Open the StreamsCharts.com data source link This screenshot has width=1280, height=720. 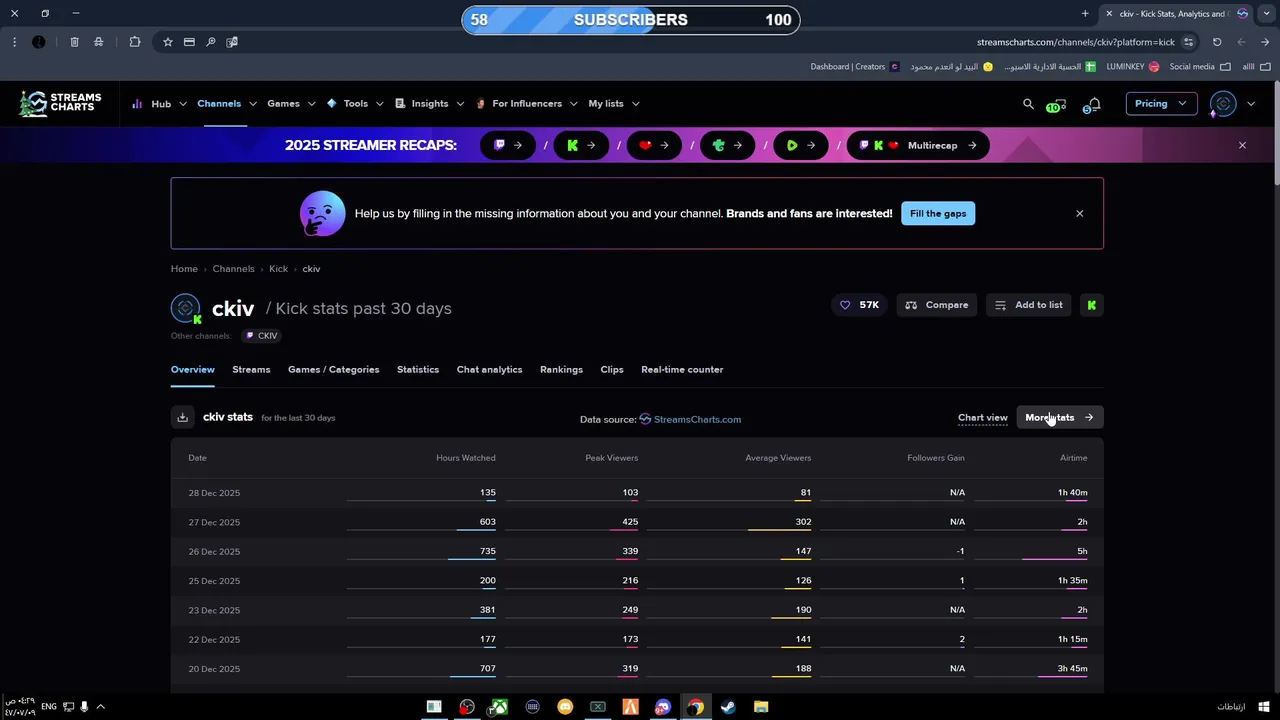(x=691, y=419)
